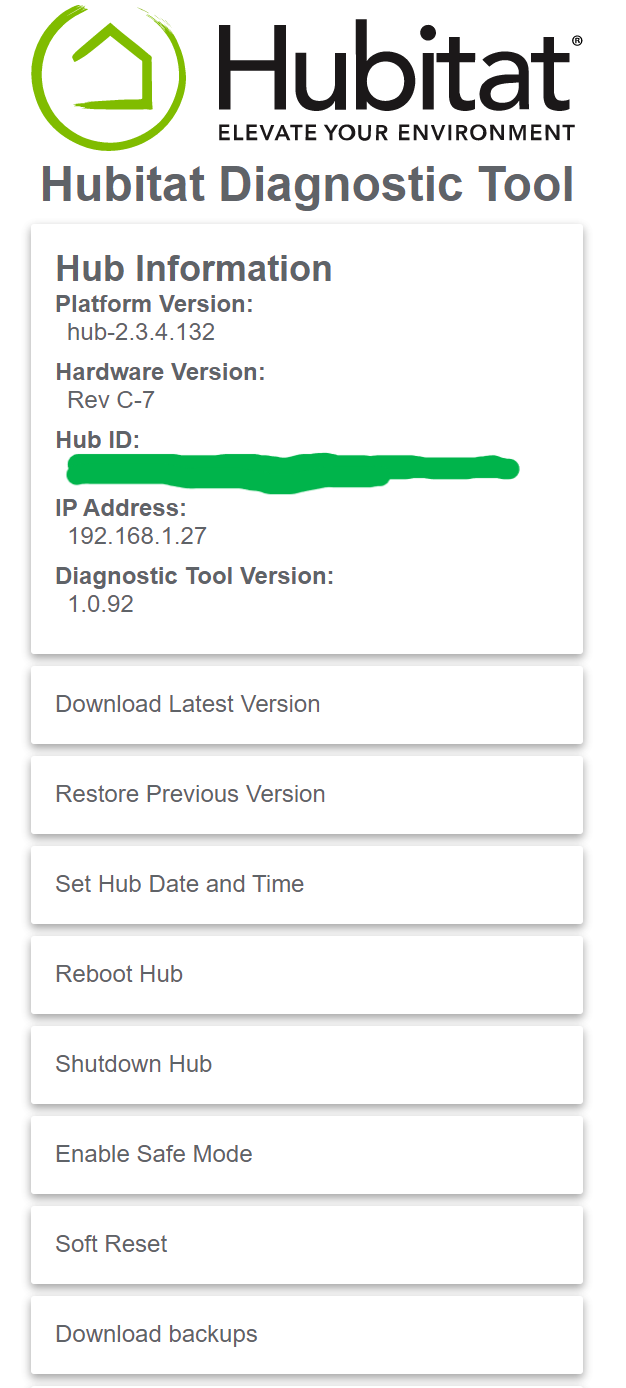This screenshot has width=626, height=1388.
Task: Click the IP address 192.168.1.27
Action: coord(137,536)
